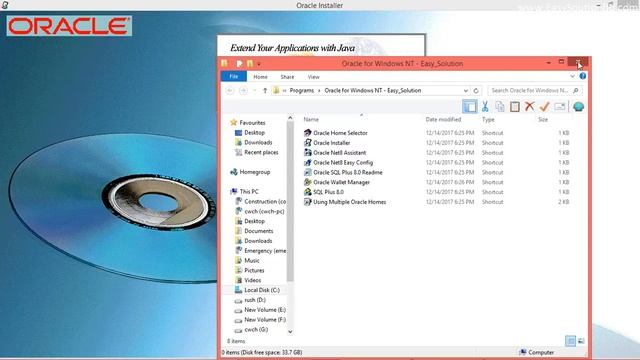The width and height of the screenshot is (640, 360).
Task: Select Oracle Net8 Easy Config shortcut
Action: 343,162
